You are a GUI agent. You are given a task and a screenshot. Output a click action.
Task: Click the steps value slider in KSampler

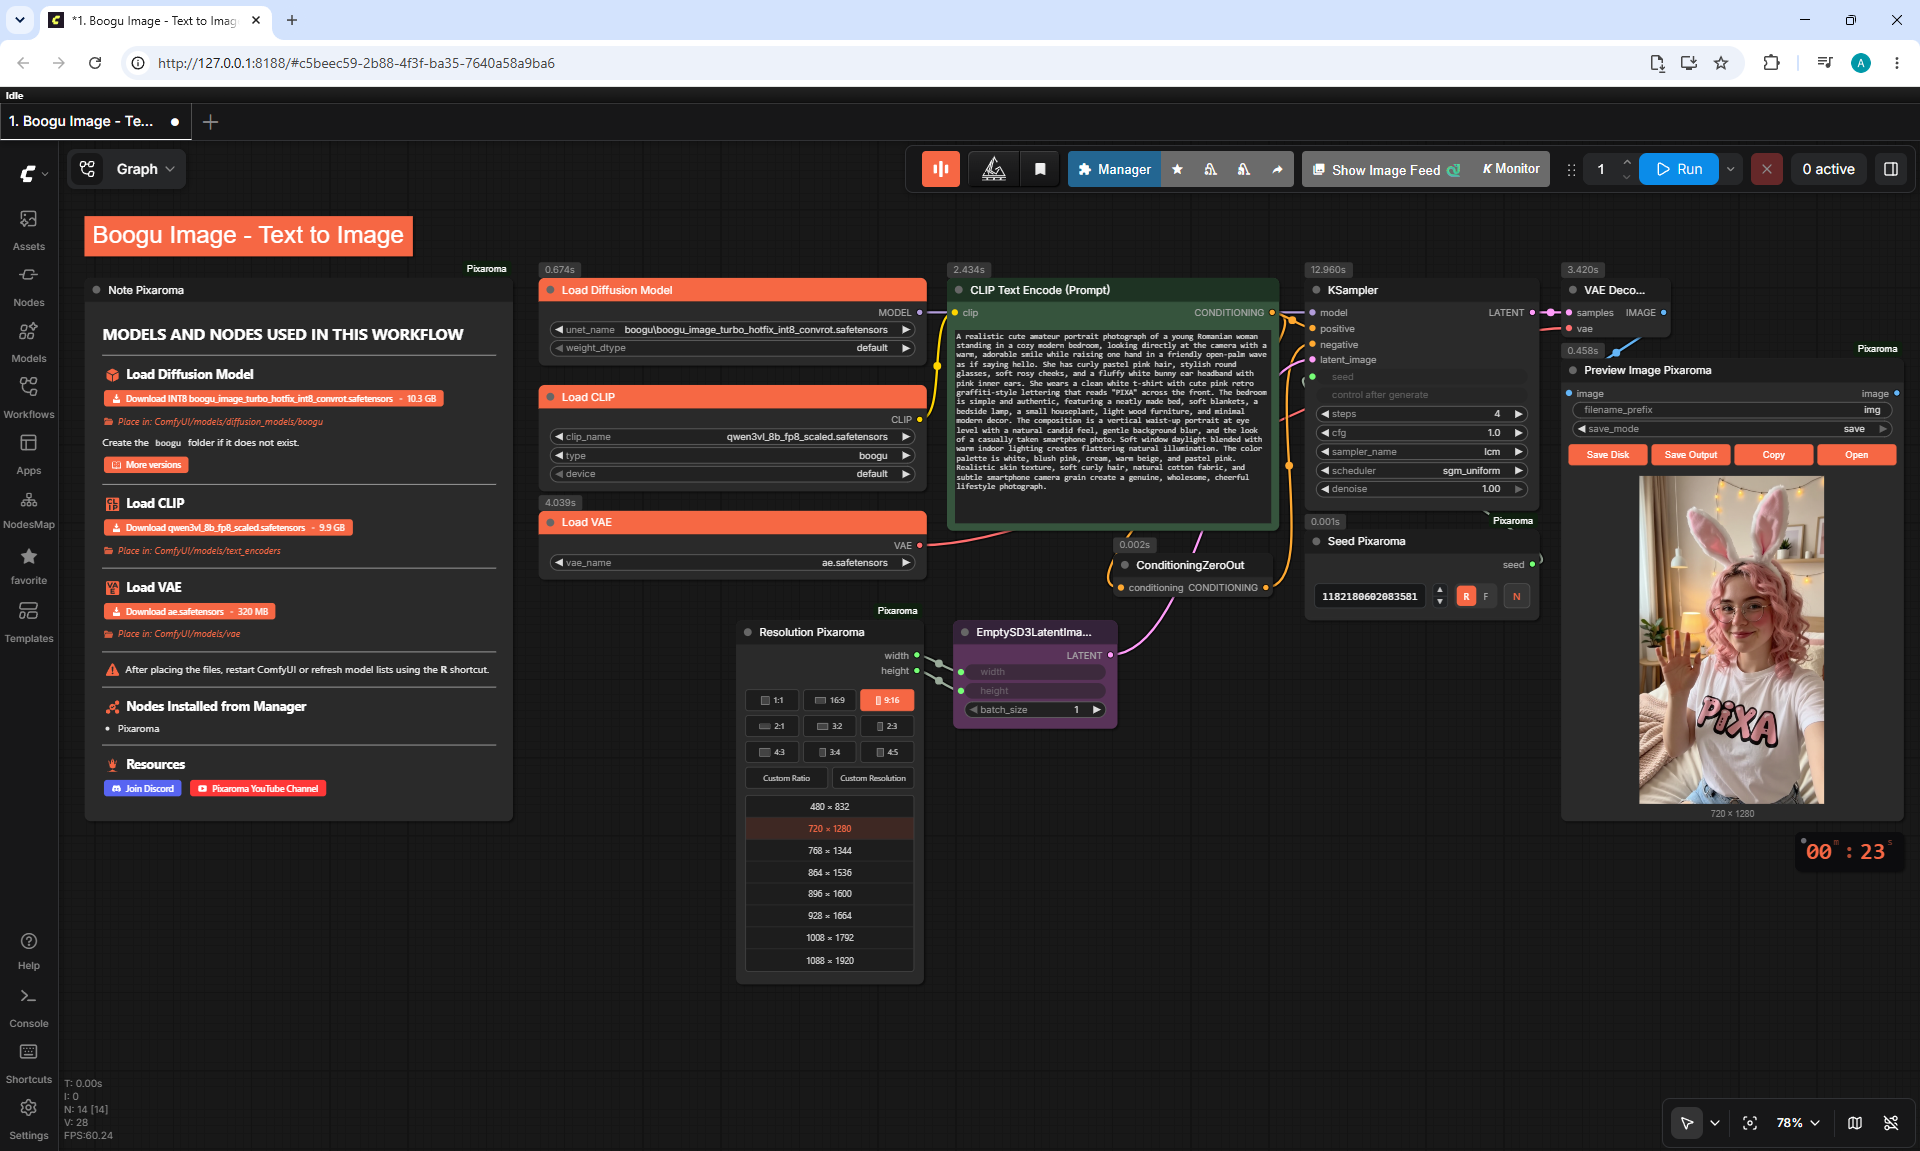(x=1422, y=413)
